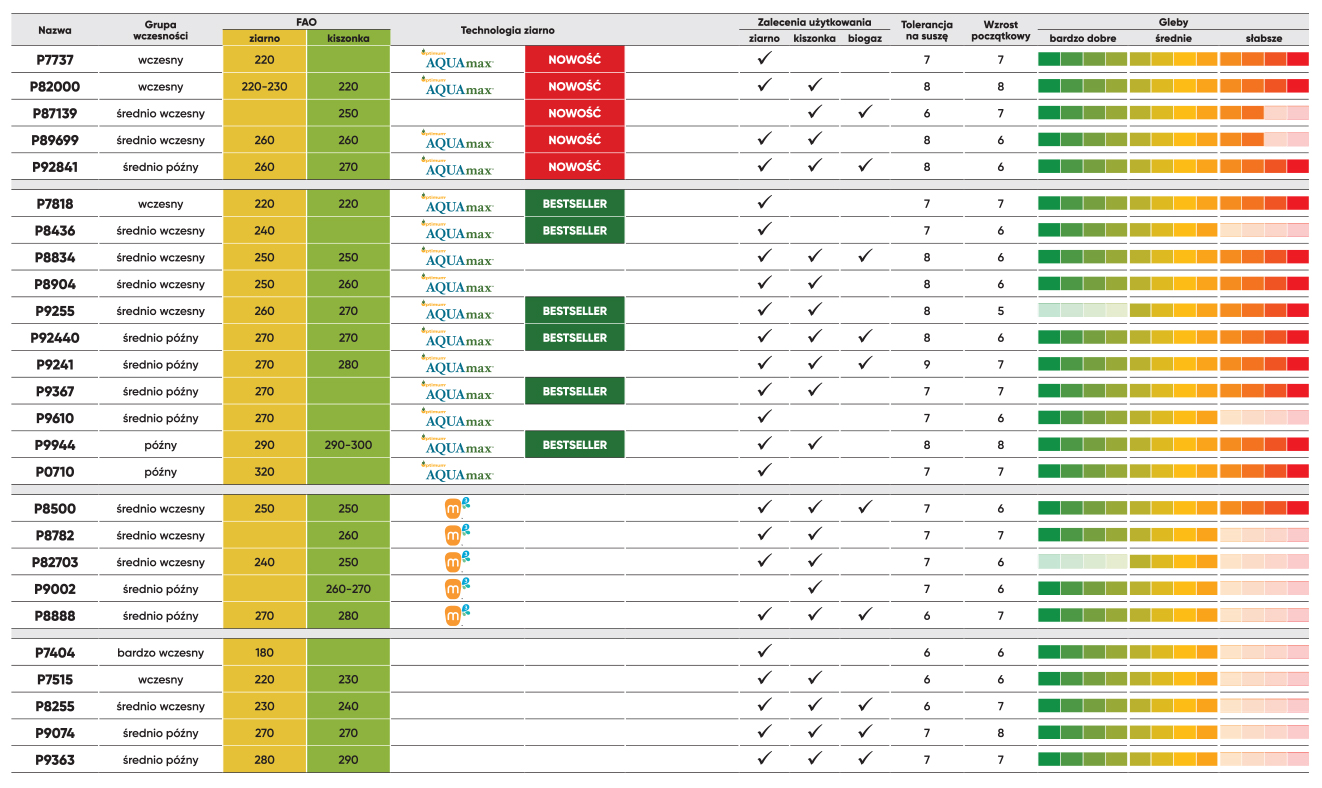The width and height of the screenshot is (1322, 788).
Task: Click the Tolerancja na suszę header
Action: tap(926, 31)
